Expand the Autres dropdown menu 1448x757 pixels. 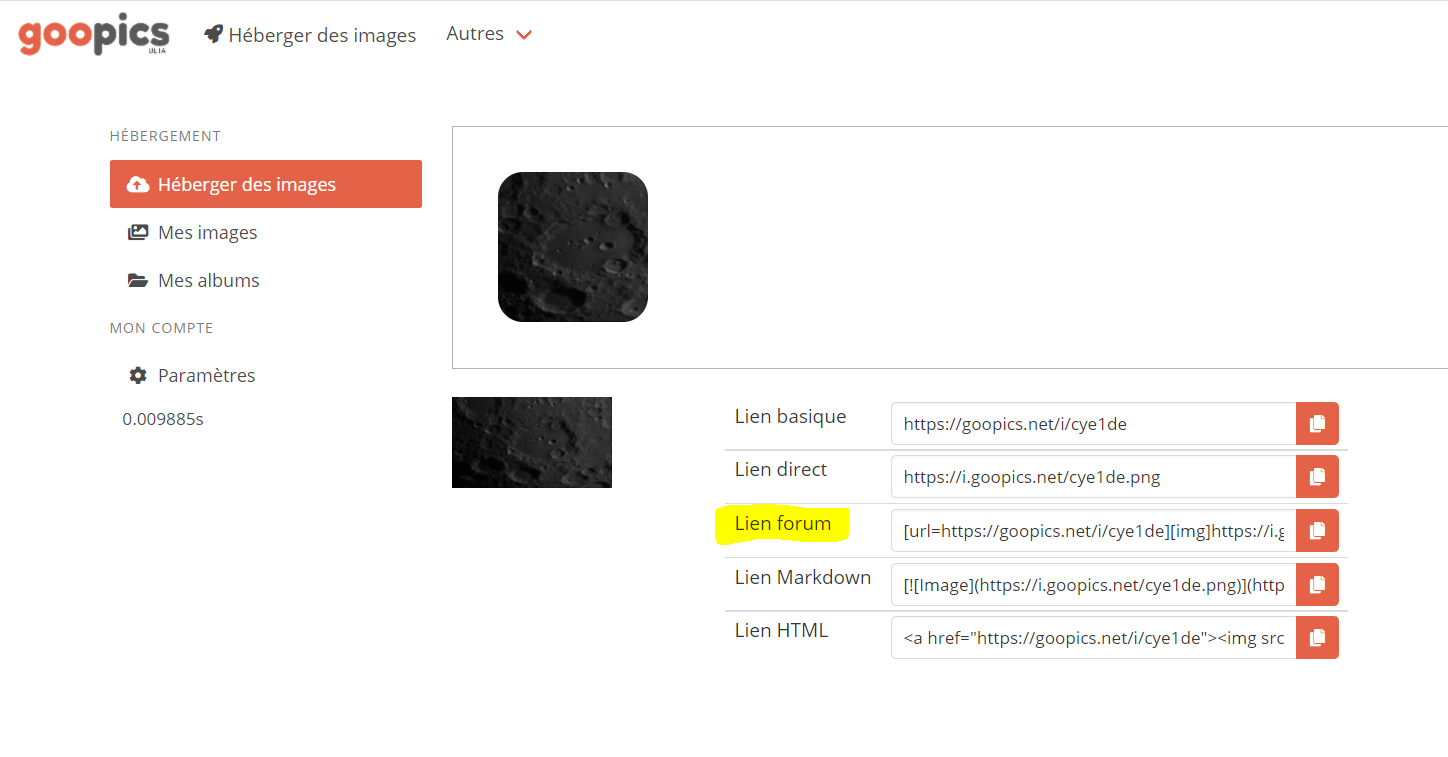point(489,34)
